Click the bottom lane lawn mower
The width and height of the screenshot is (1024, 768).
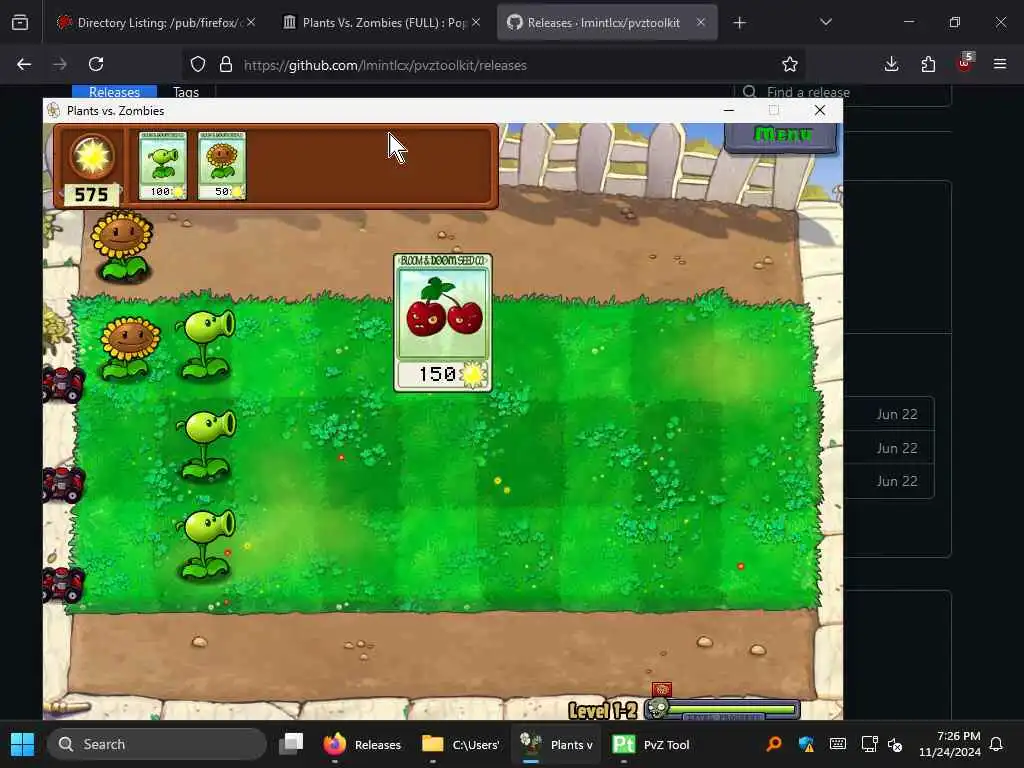[63, 584]
